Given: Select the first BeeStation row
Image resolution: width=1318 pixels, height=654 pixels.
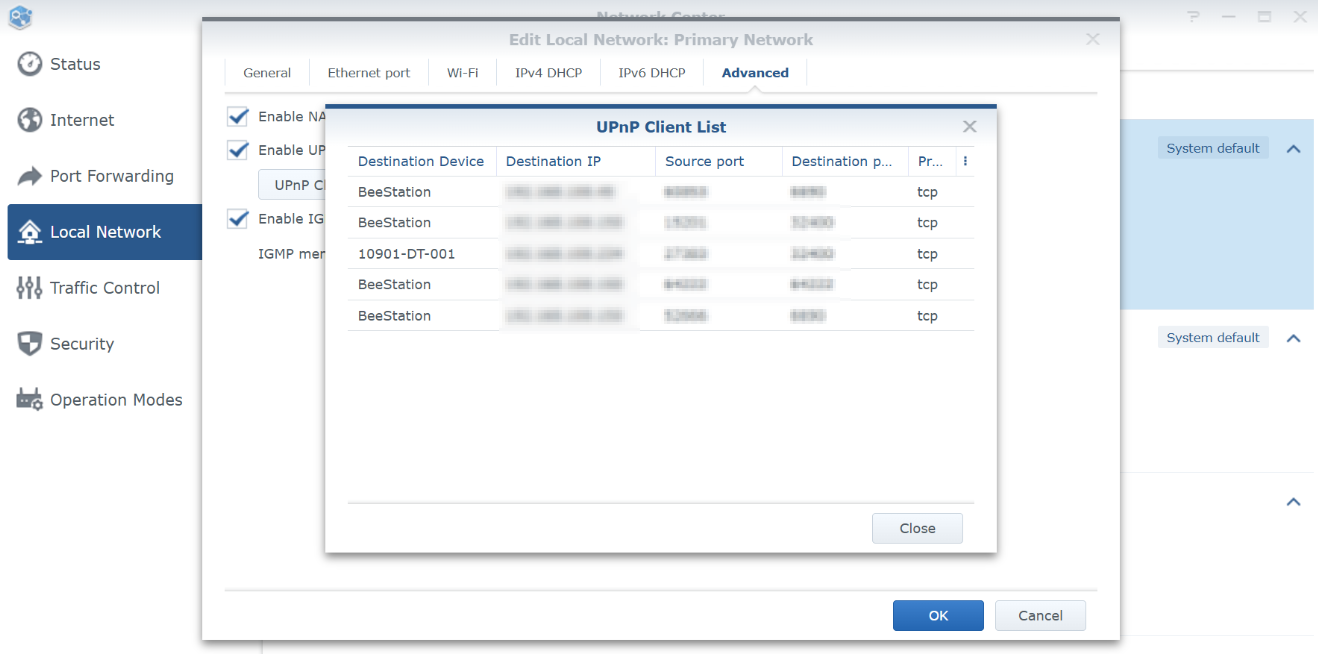Looking at the screenshot, I should pyautogui.click(x=661, y=192).
